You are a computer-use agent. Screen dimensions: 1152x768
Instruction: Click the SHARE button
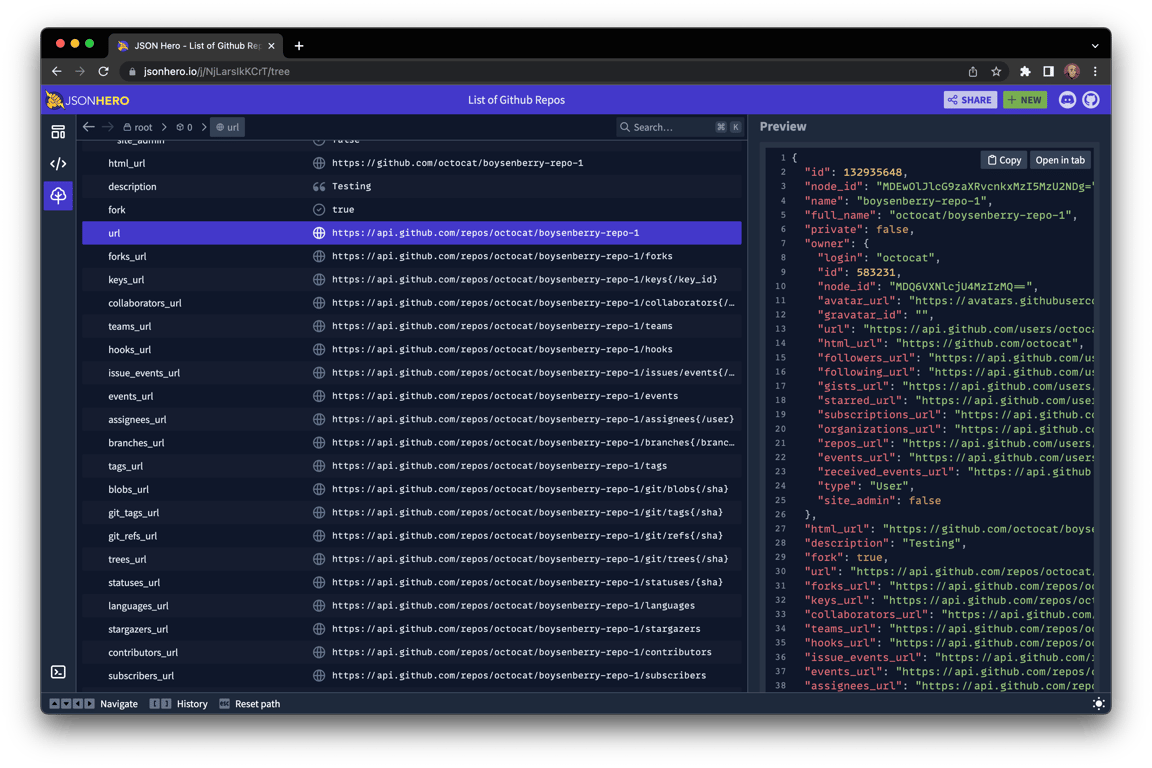(x=969, y=100)
